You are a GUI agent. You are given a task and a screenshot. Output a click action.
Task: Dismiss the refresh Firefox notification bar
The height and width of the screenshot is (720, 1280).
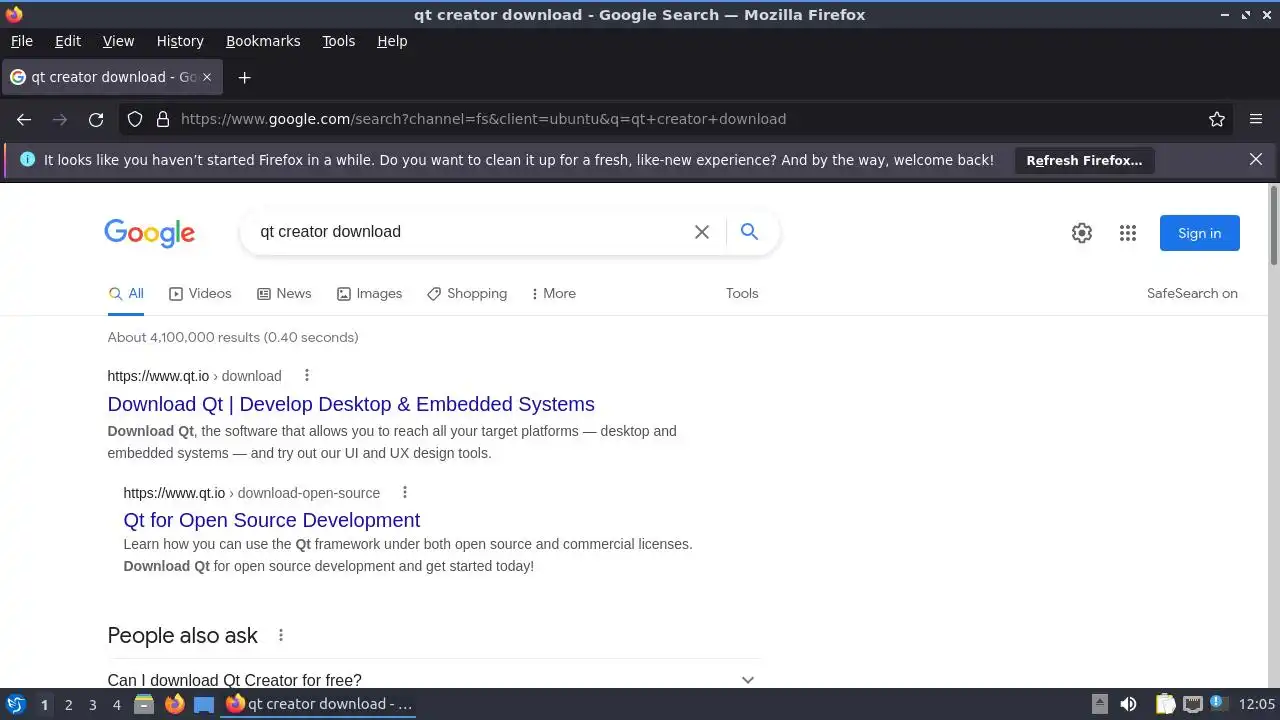(x=1256, y=160)
